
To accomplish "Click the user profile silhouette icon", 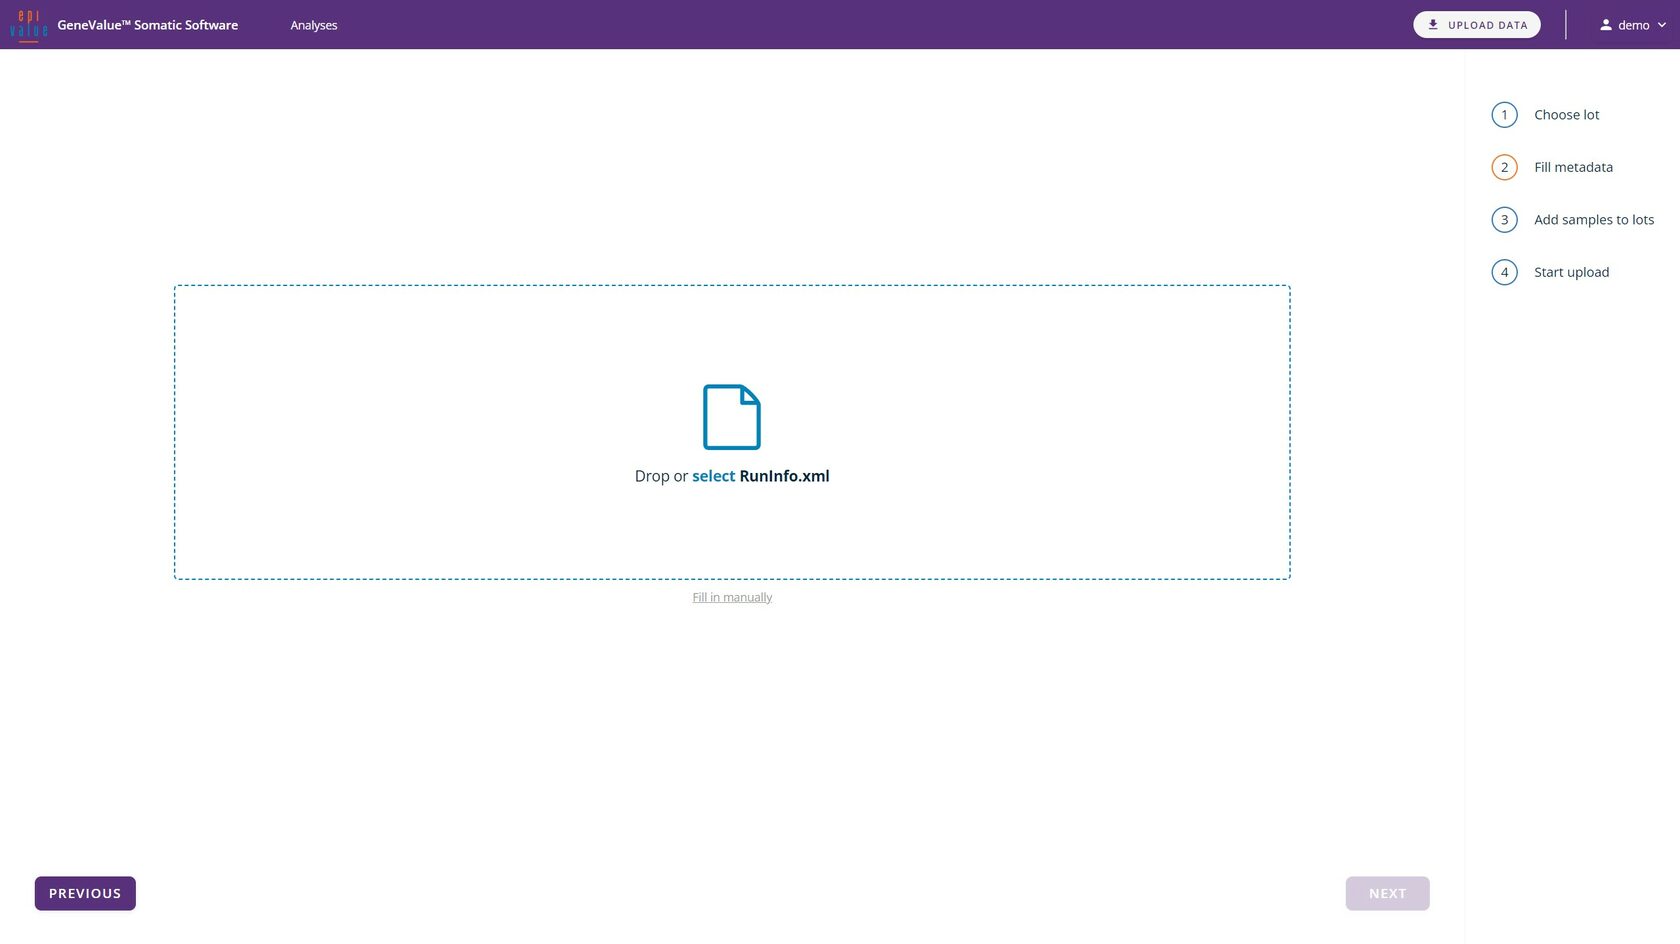I will [x=1605, y=25].
